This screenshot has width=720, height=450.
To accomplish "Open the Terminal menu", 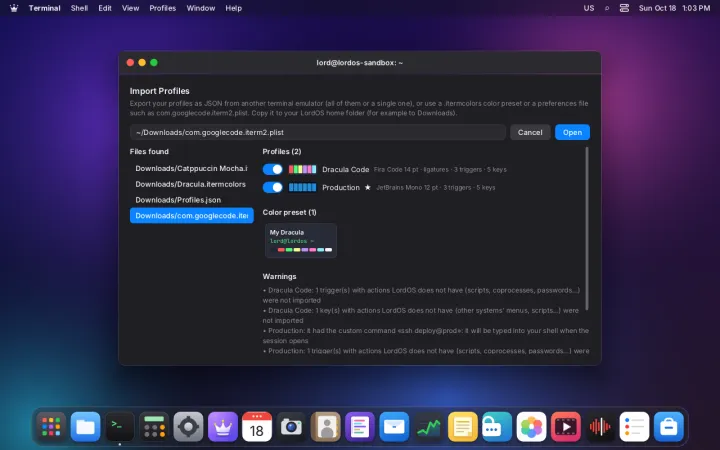I will [x=45, y=8].
